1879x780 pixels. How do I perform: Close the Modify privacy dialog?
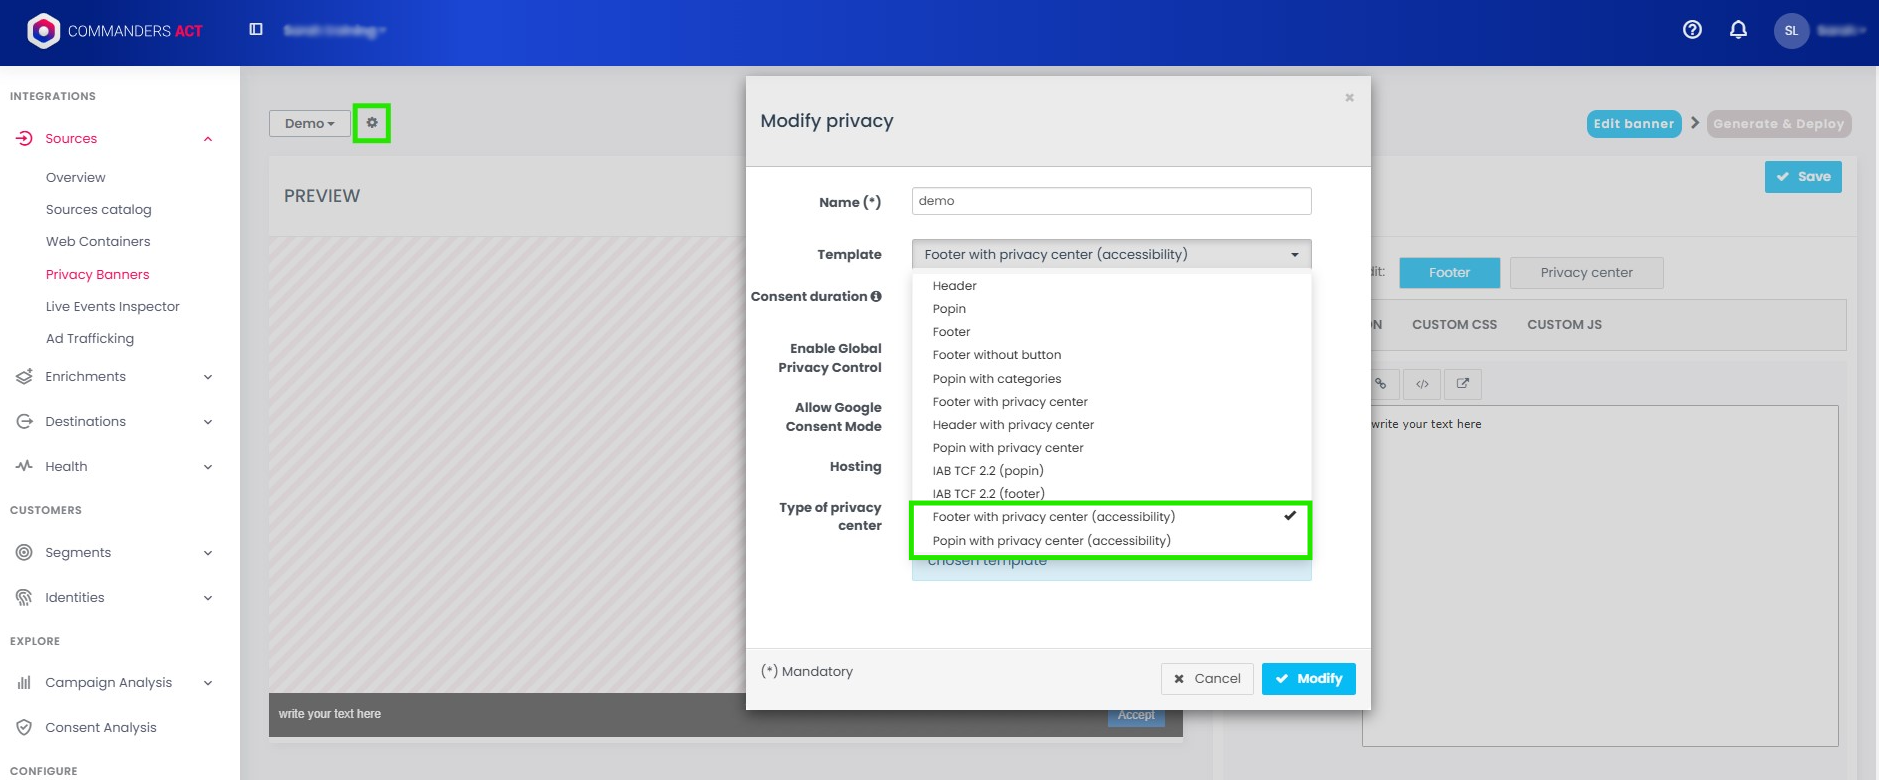click(x=1349, y=98)
